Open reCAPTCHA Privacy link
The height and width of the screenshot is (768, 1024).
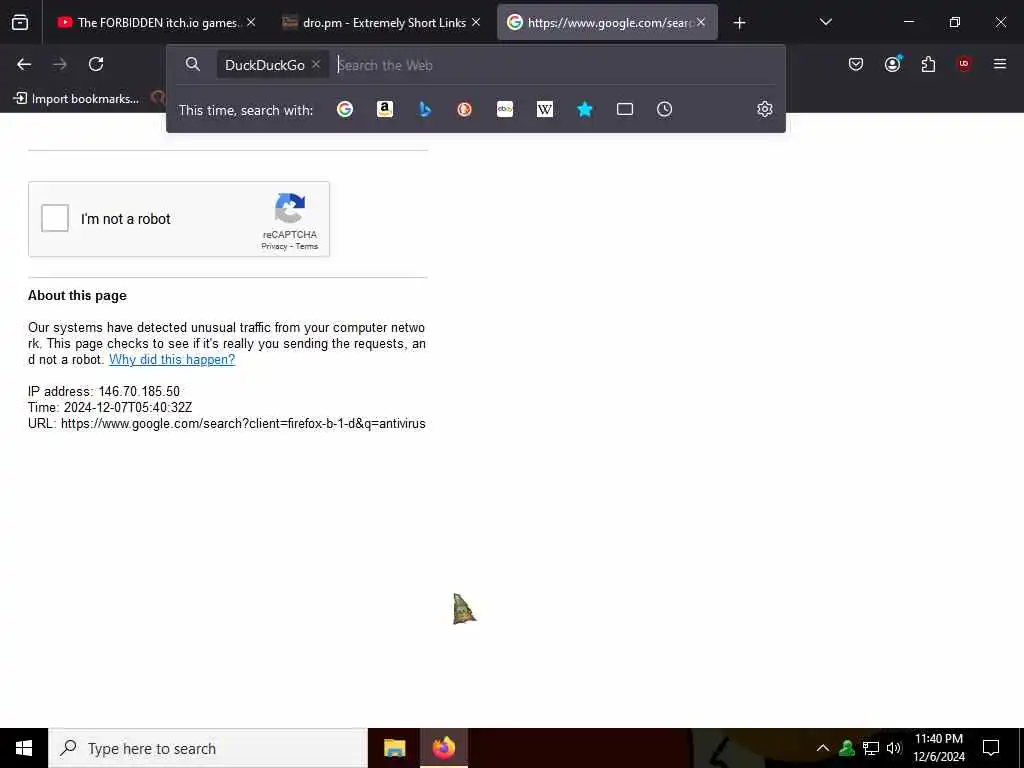274,246
